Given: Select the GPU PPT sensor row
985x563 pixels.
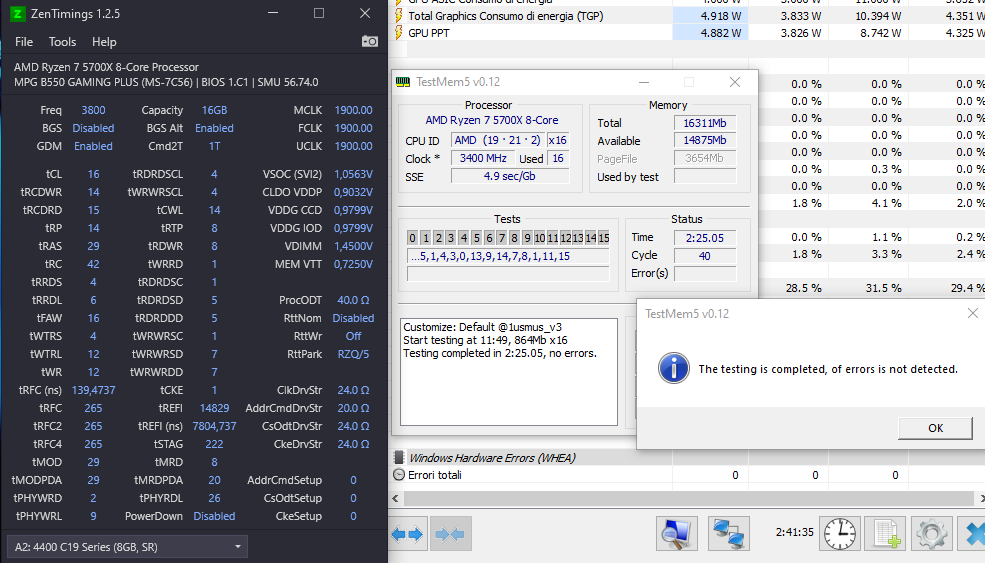Looking at the screenshot, I should [687, 33].
